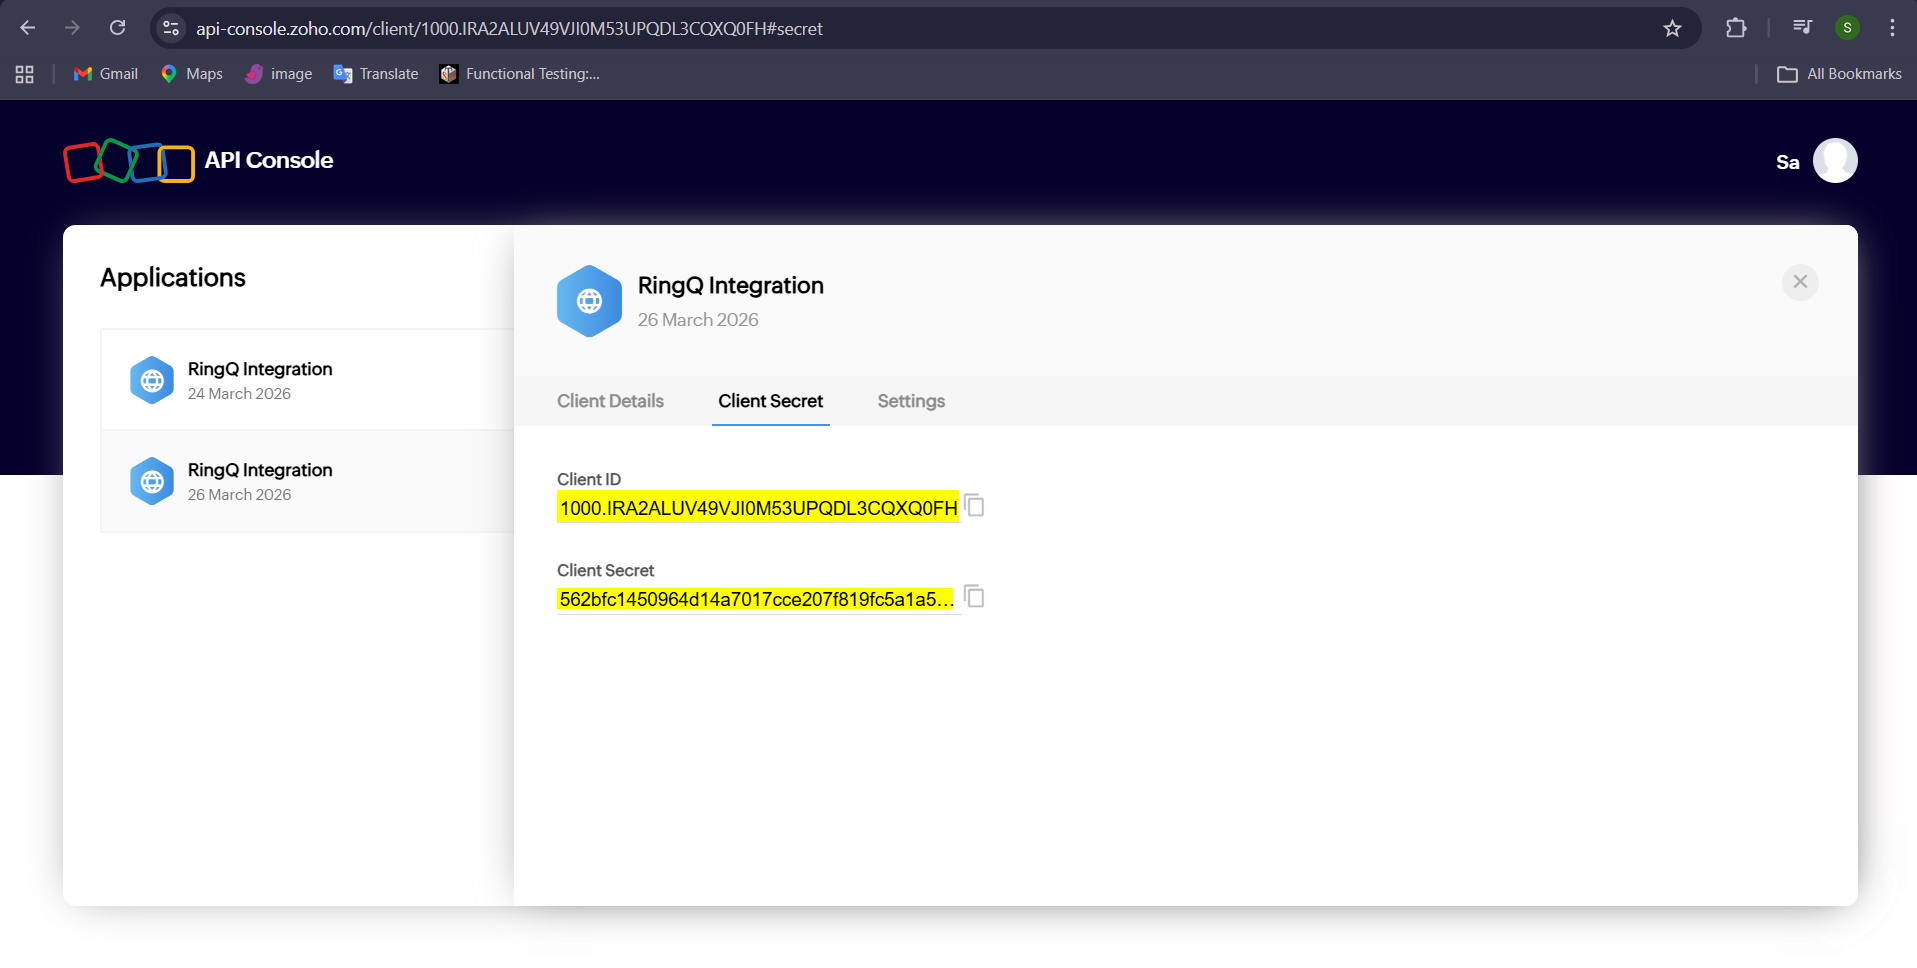Screen dimensions: 1917x968
Task: Open the All Bookmarks folder
Action: coord(1839,74)
